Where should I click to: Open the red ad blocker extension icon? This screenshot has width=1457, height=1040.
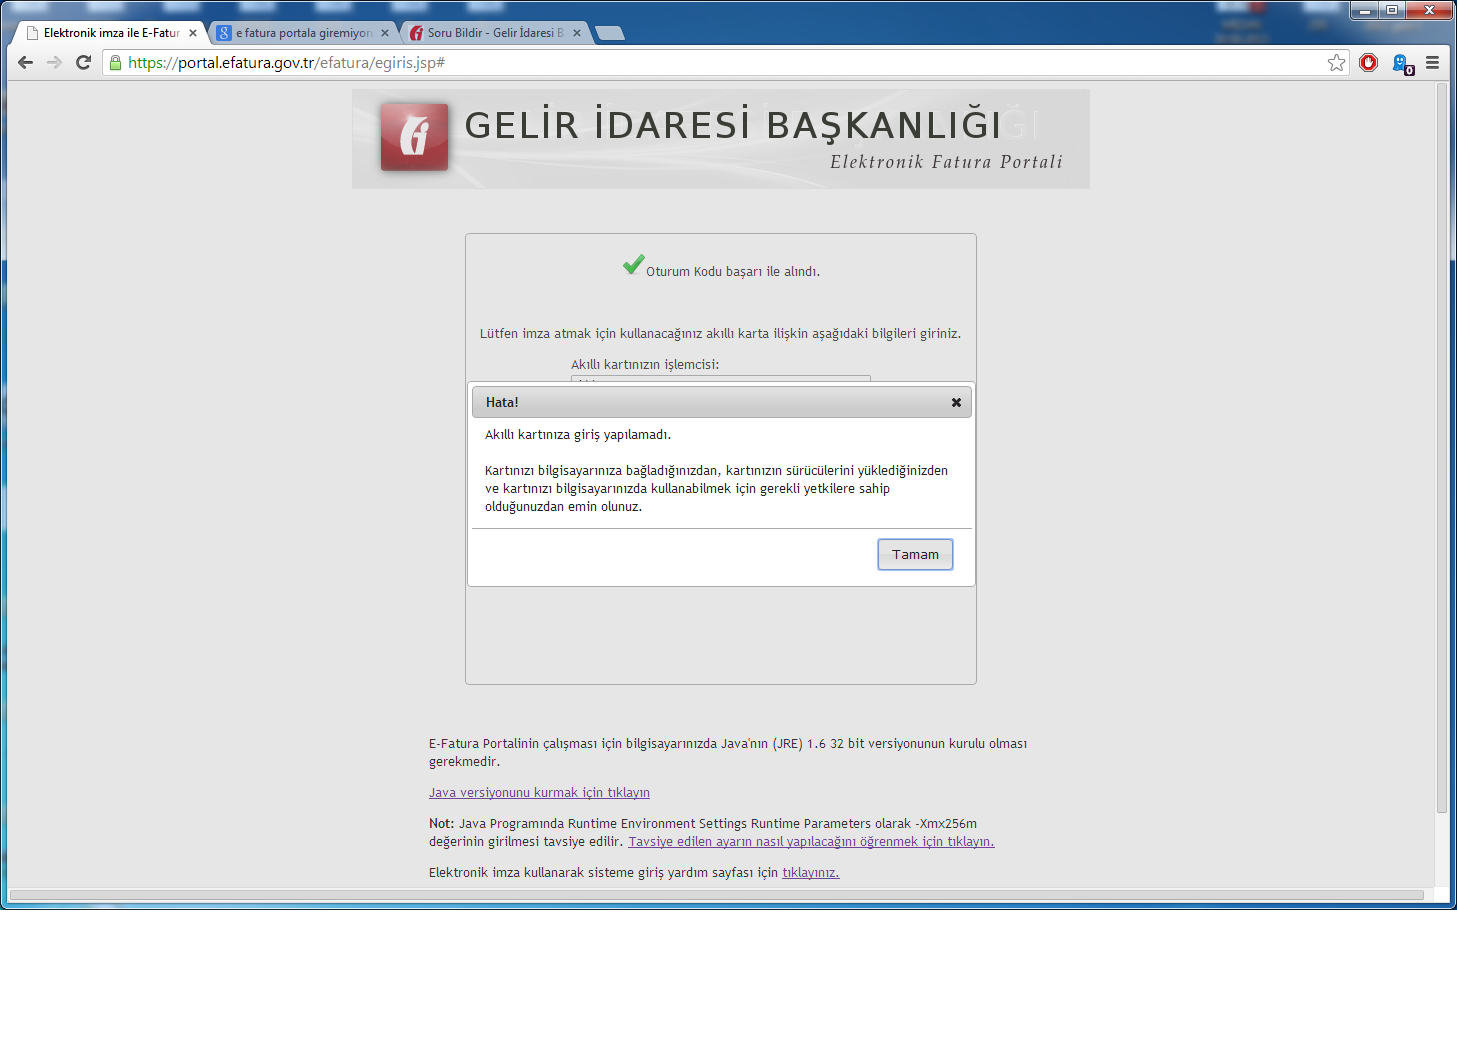point(1369,63)
